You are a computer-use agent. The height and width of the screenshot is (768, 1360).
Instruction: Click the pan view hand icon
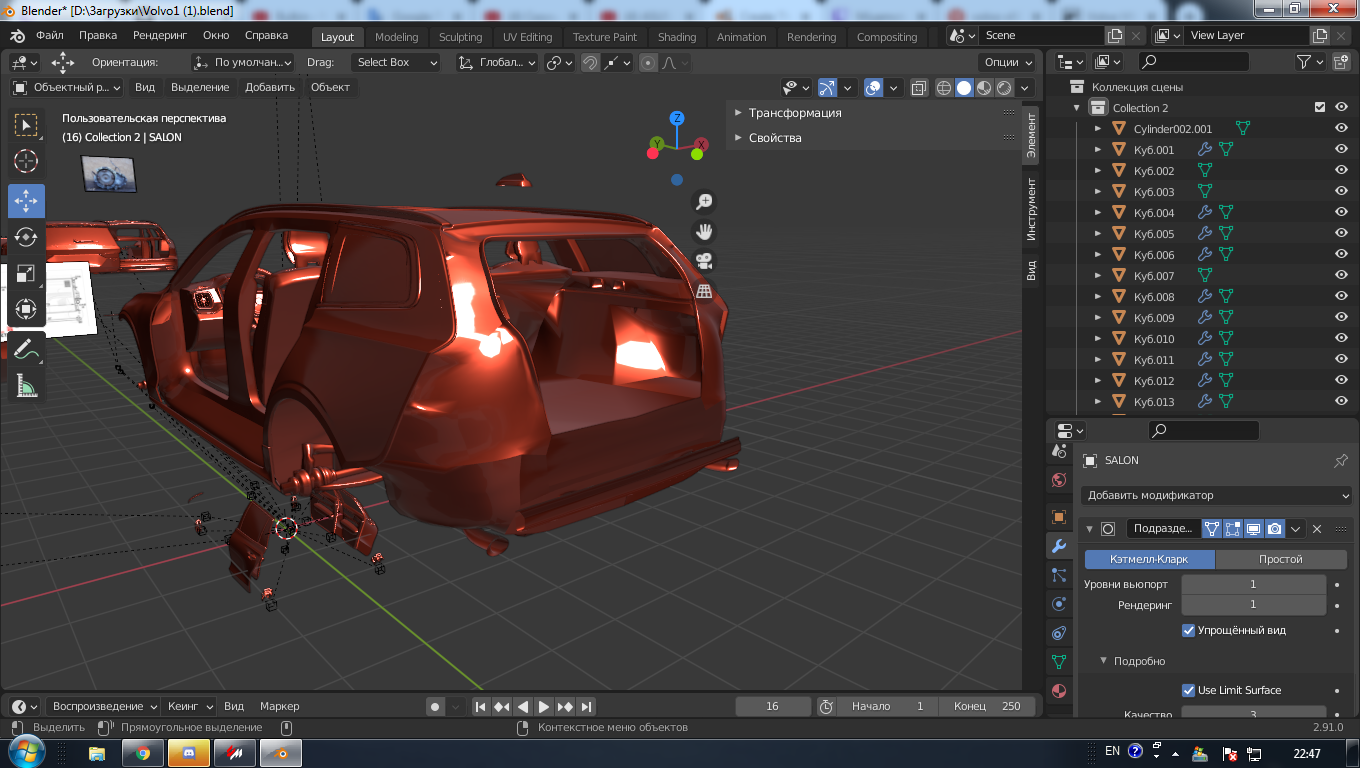704,232
